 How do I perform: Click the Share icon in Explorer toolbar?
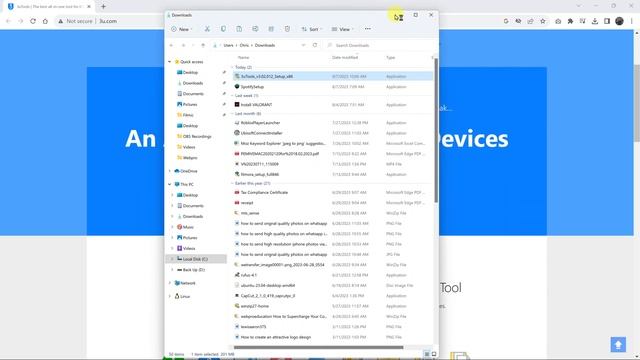271,29
